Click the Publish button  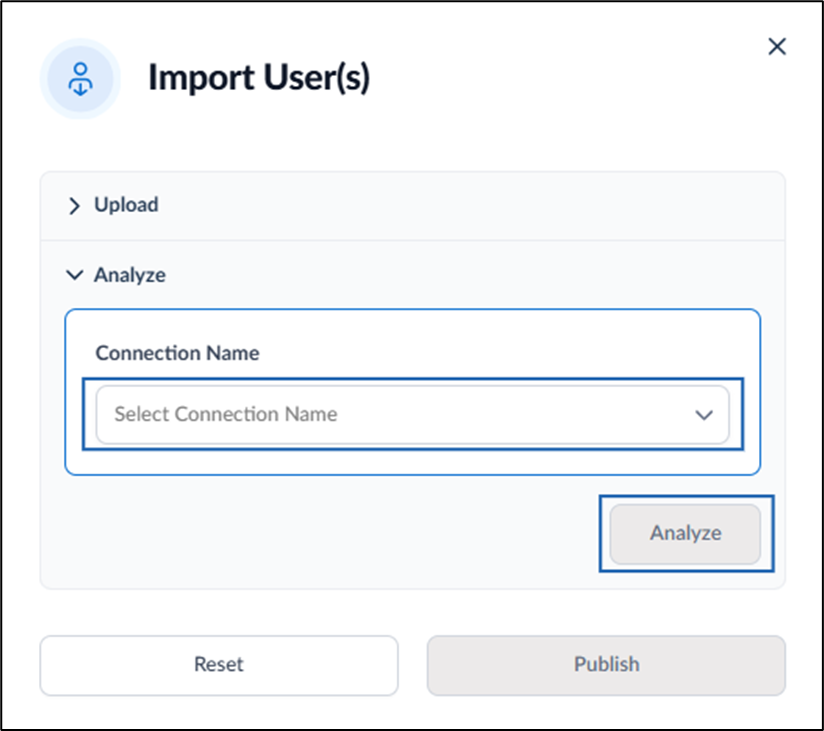point(606,665)
